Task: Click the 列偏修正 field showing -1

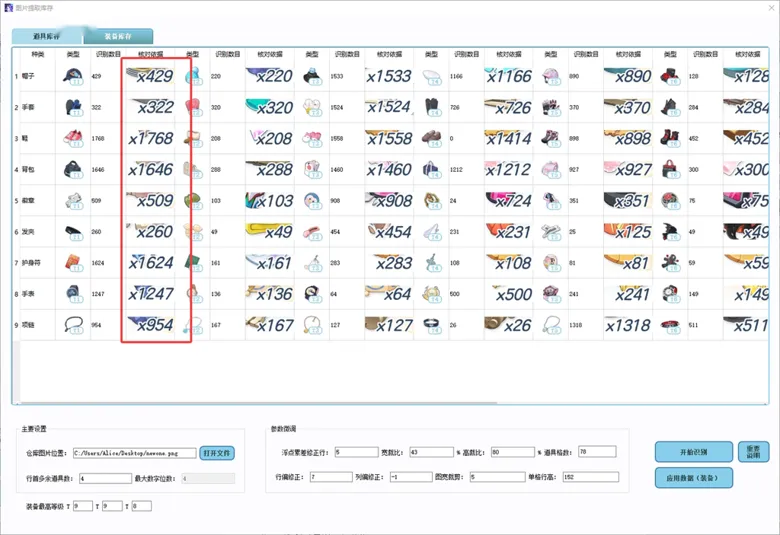Action: pos(410,477)
